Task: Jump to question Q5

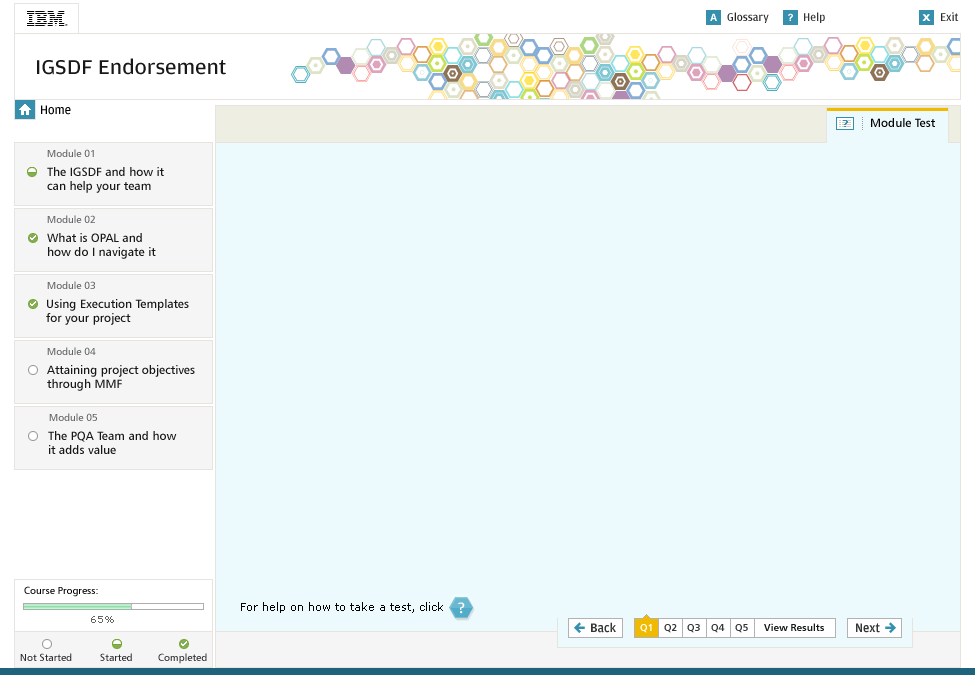Action: coord(742,628)
